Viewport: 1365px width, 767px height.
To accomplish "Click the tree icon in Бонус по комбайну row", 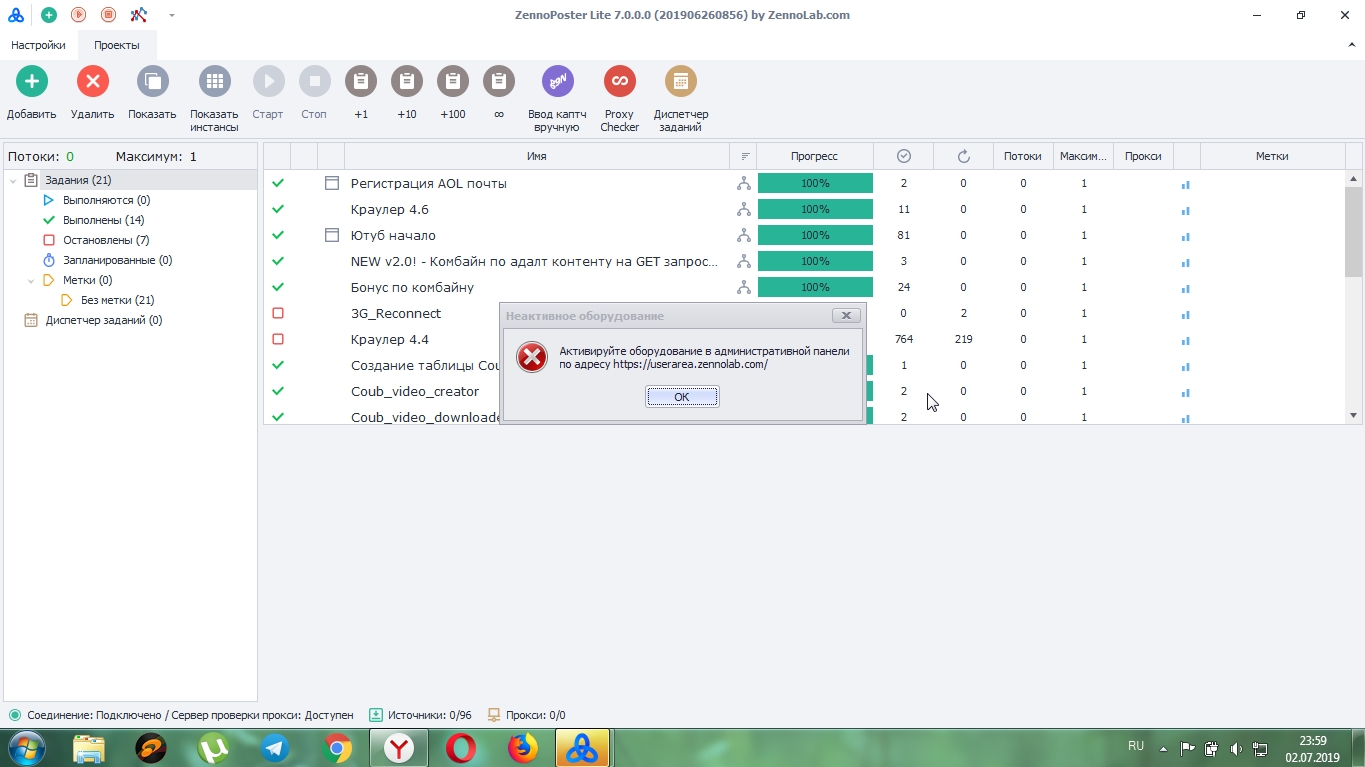I will (x=744, y=287).
